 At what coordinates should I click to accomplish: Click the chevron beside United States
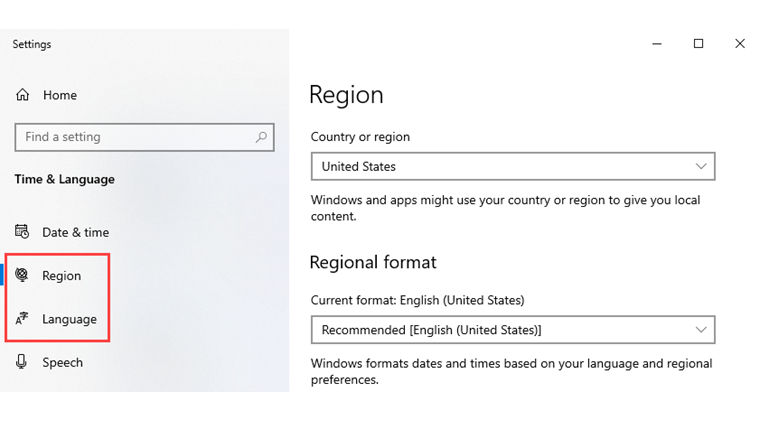[700, 166]
